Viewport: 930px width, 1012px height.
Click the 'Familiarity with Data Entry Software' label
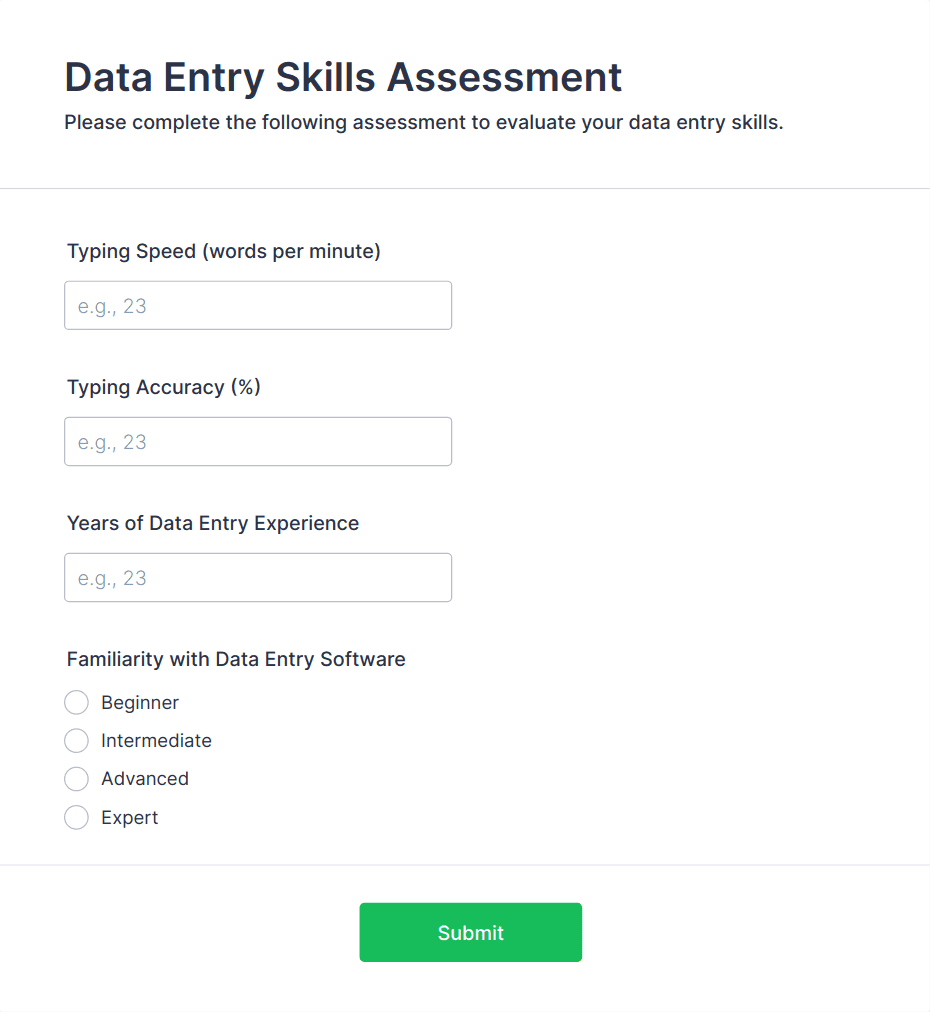236,659
